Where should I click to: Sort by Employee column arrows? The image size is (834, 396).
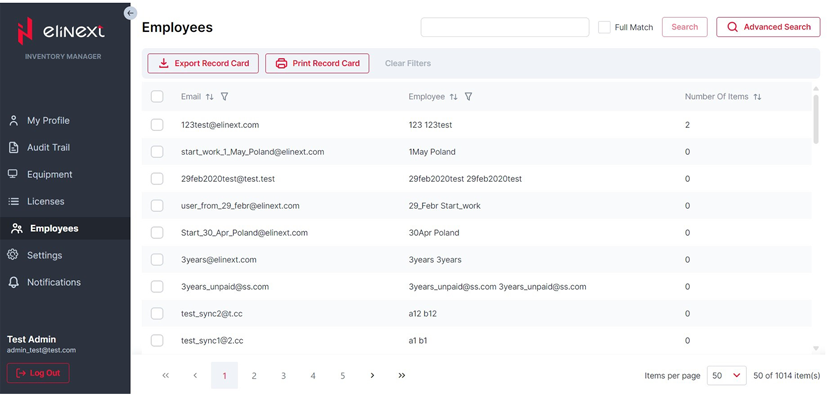click(x=453, y=97)
